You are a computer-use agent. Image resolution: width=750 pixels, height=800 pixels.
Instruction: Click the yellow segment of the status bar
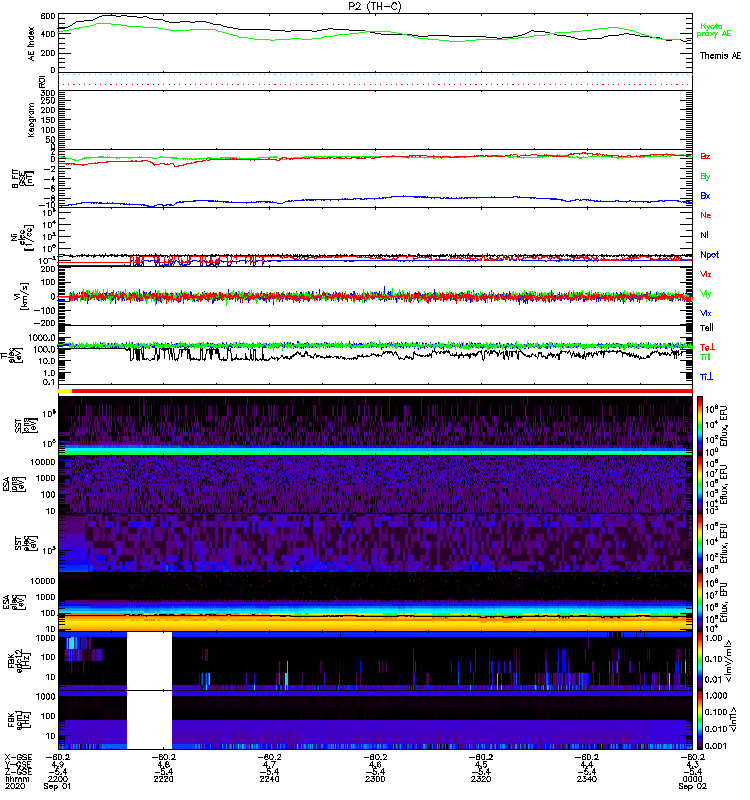point(65,391)
